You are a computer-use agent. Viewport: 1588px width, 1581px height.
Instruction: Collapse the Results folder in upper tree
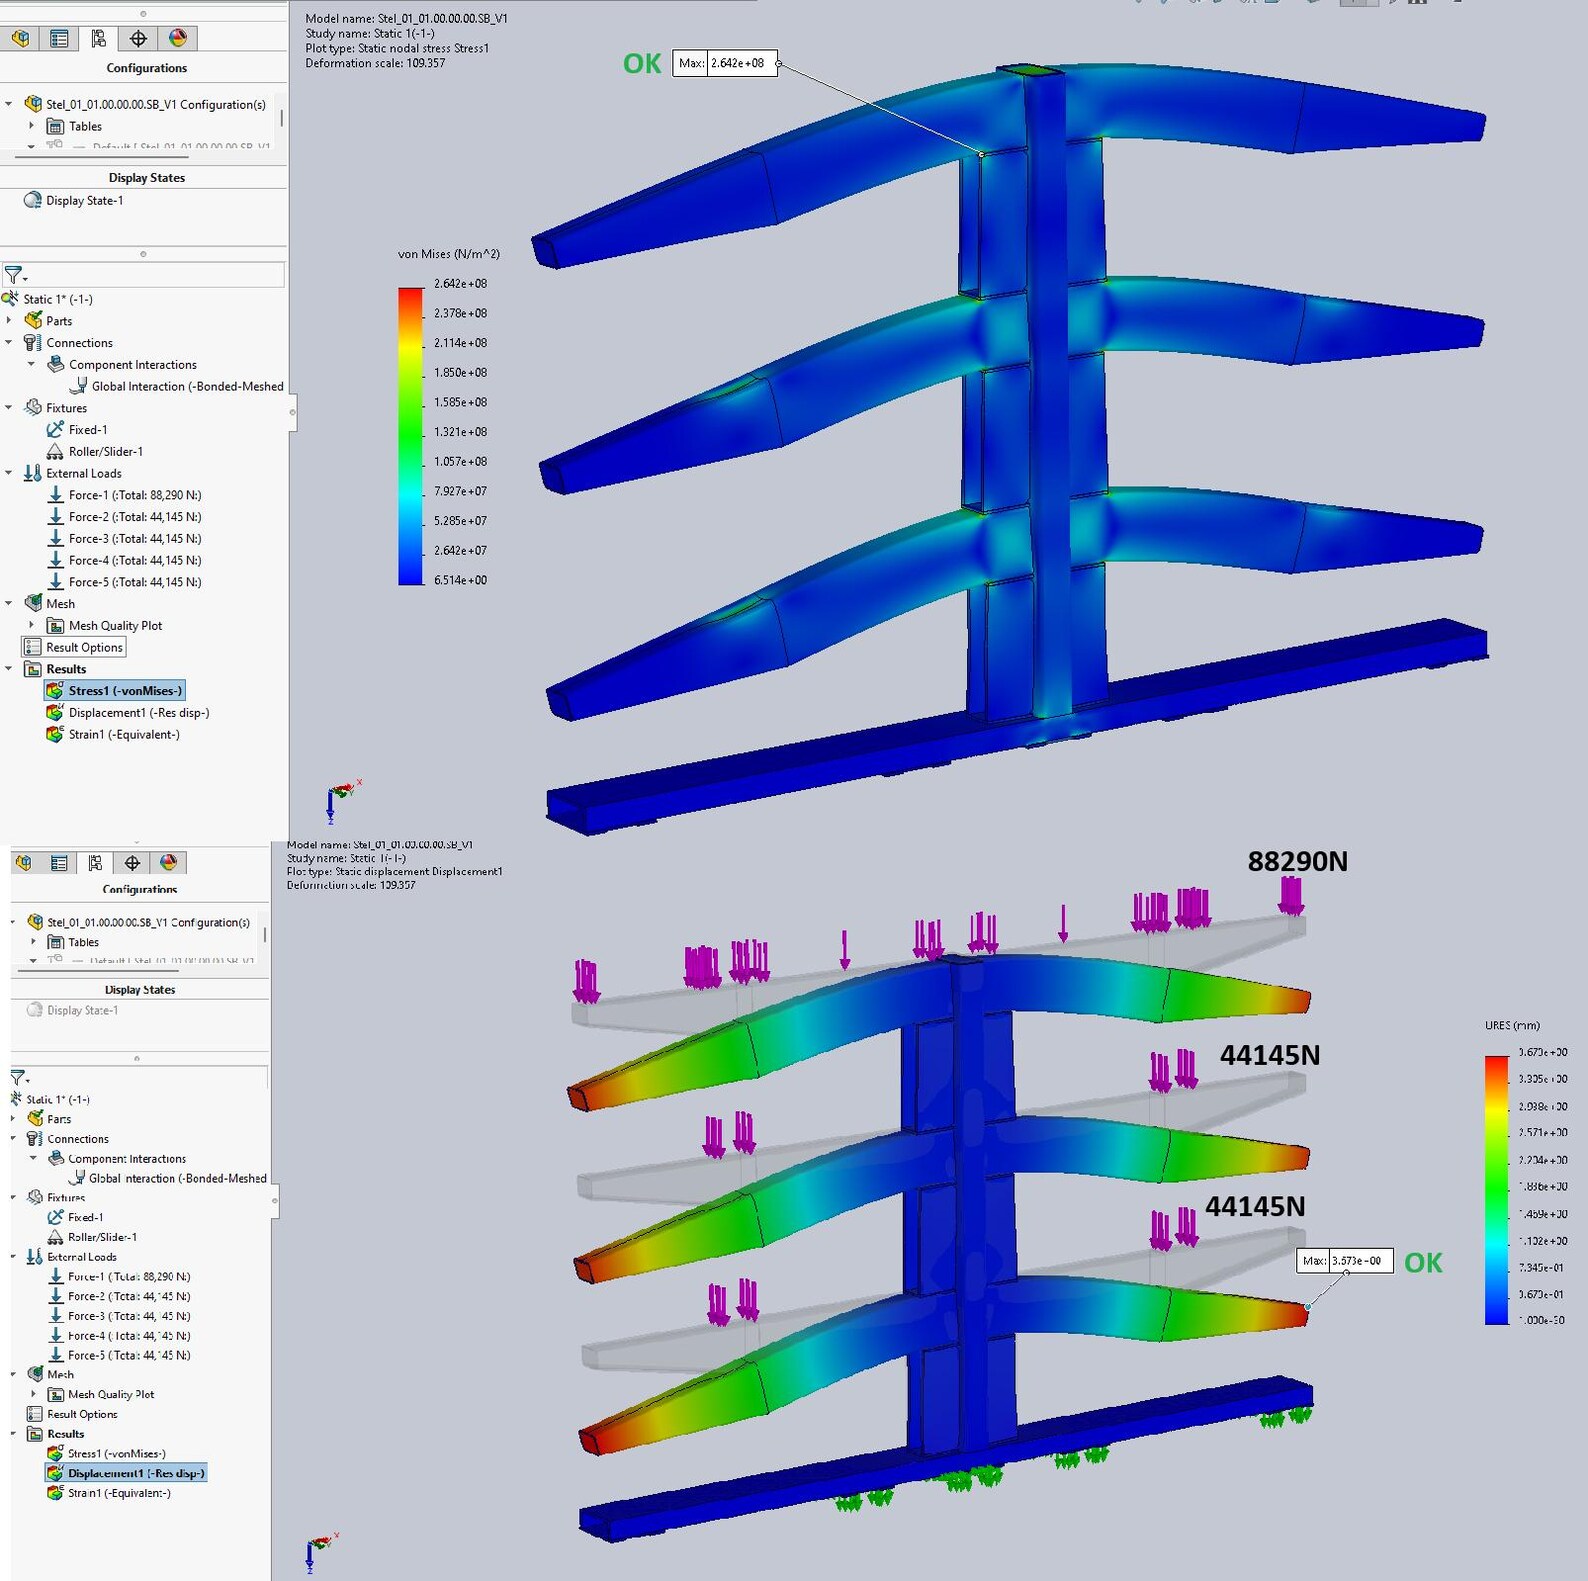point(9,669)
